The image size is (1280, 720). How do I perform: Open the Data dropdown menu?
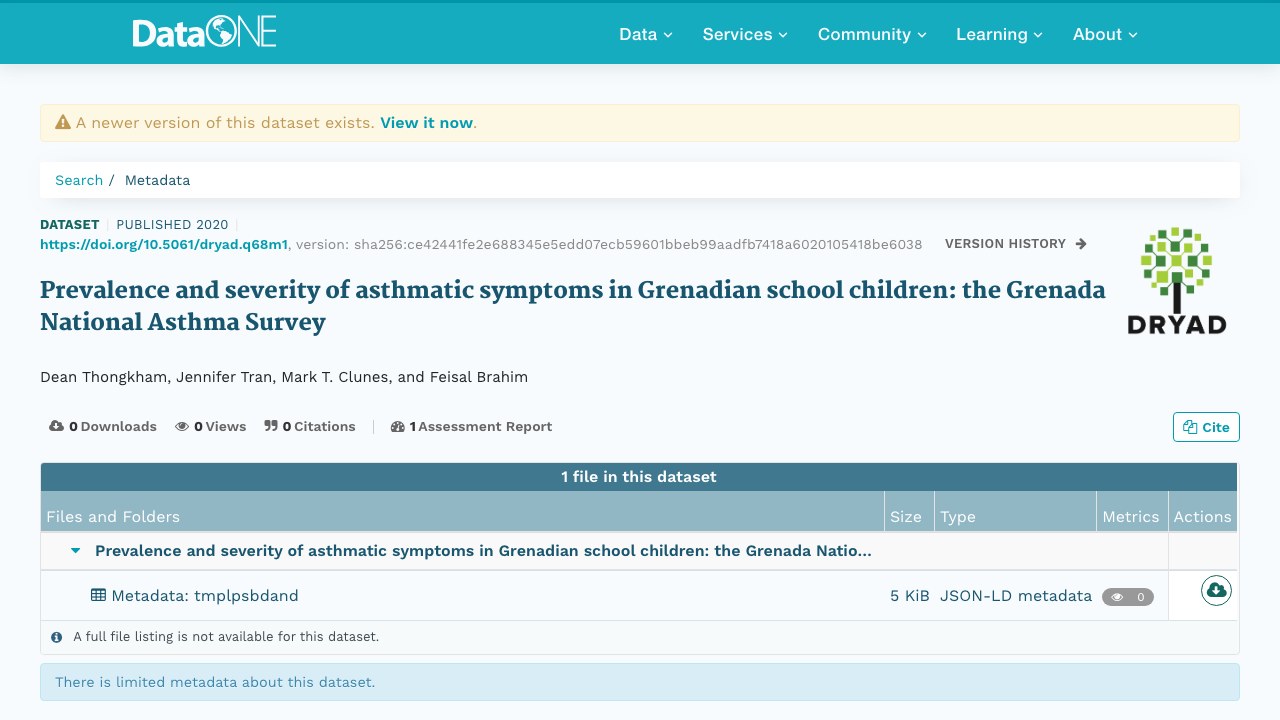point(646,34)
